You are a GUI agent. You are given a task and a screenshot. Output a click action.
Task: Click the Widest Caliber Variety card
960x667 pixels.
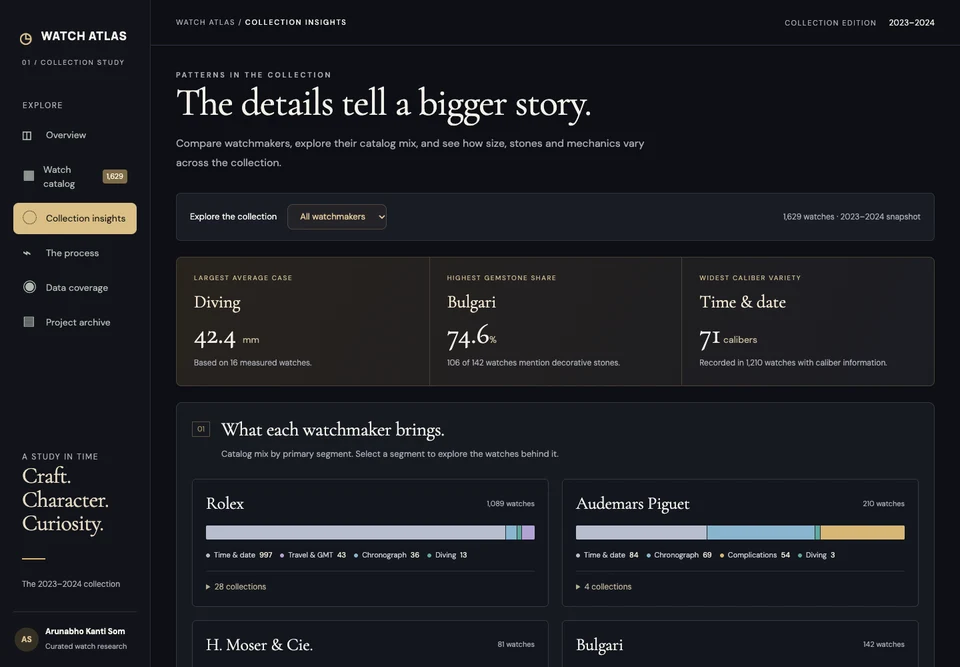(x=808, y=322)
